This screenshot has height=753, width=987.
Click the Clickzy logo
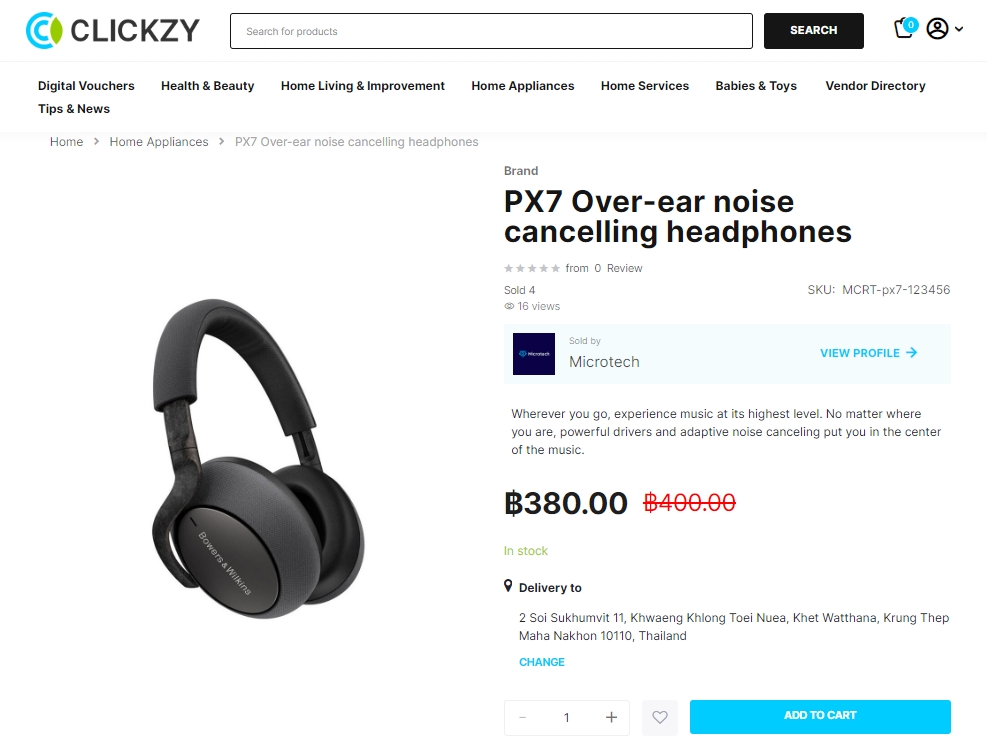(x=113, y=30)
